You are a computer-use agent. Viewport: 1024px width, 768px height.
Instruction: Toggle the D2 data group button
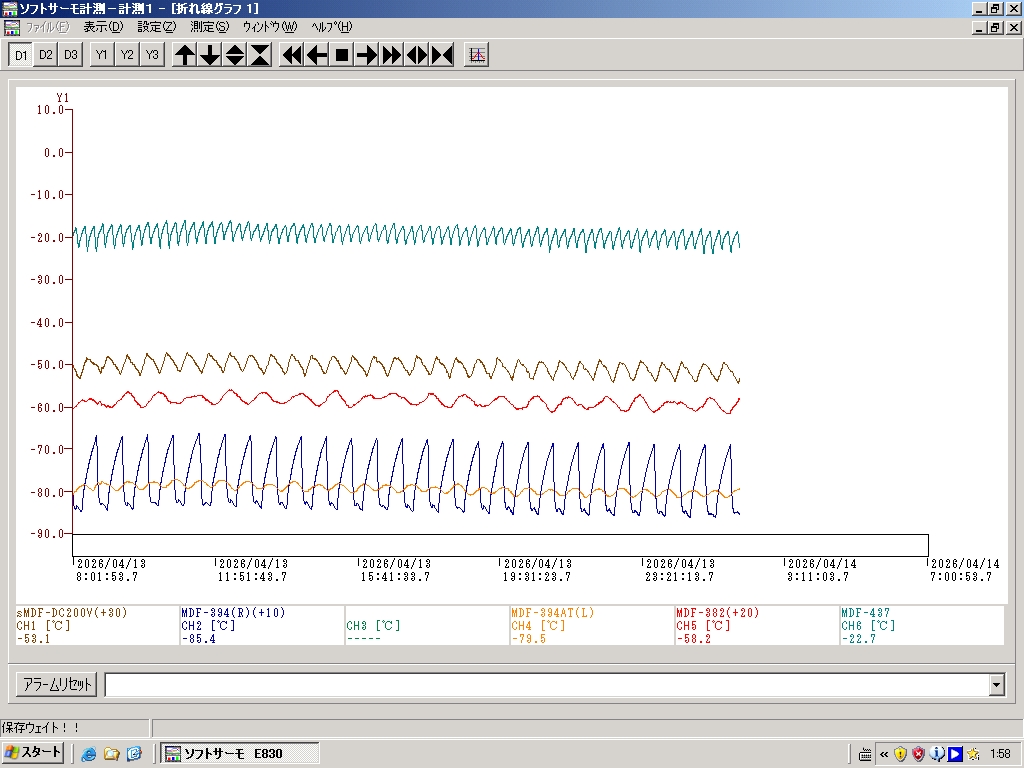click(46, 55)
